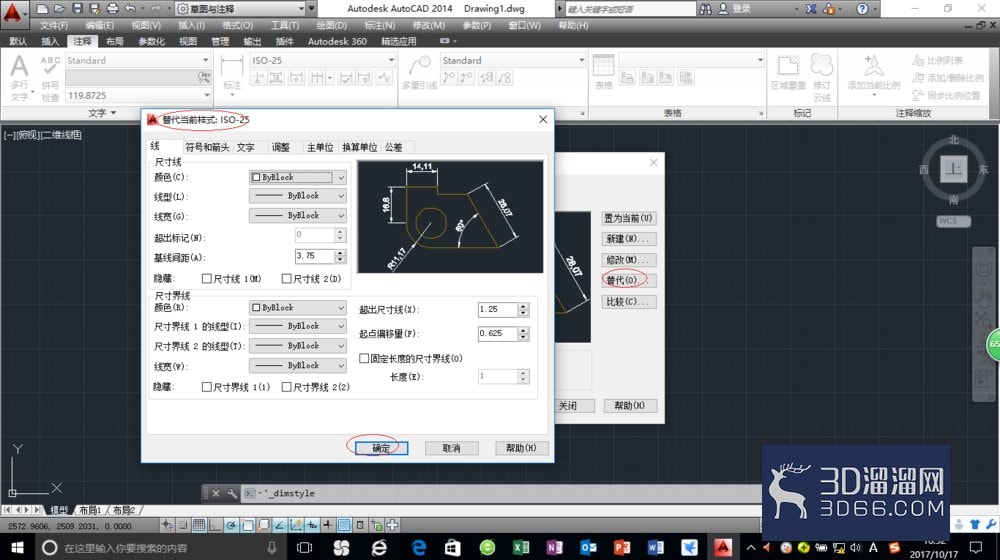Screen dimensions: 1000x560
Task: Click Compare (比较) button in style manager
Action: point(628,302)
